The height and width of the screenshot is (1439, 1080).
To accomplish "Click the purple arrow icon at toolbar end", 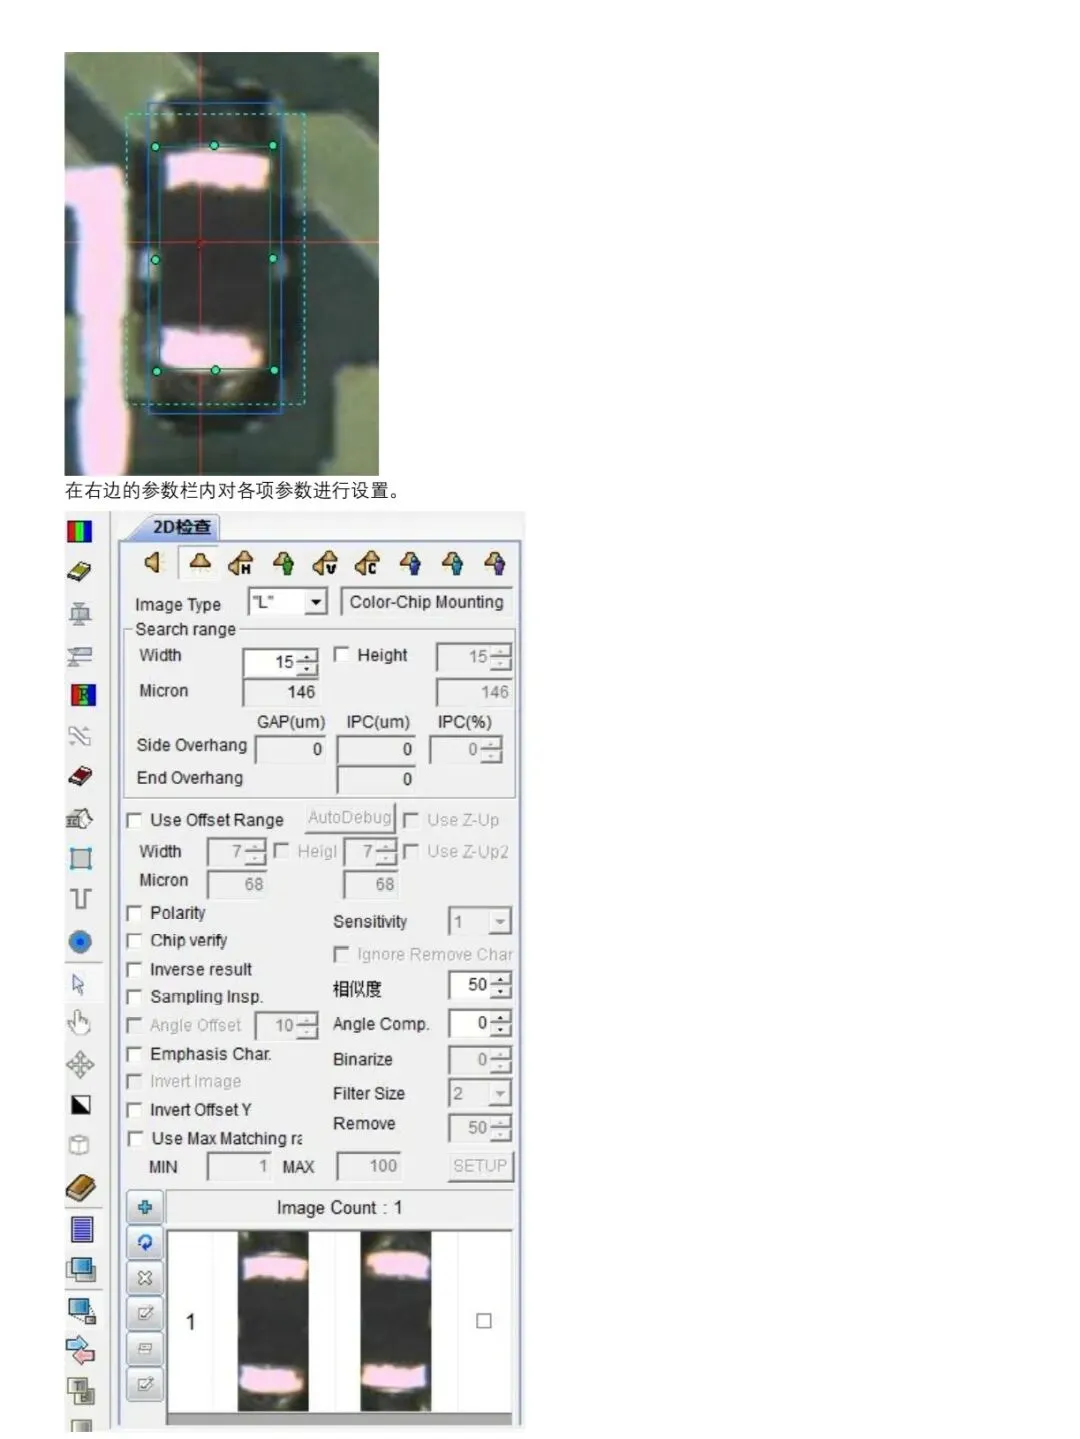I will pyautogui.click(x=495, y=564).
